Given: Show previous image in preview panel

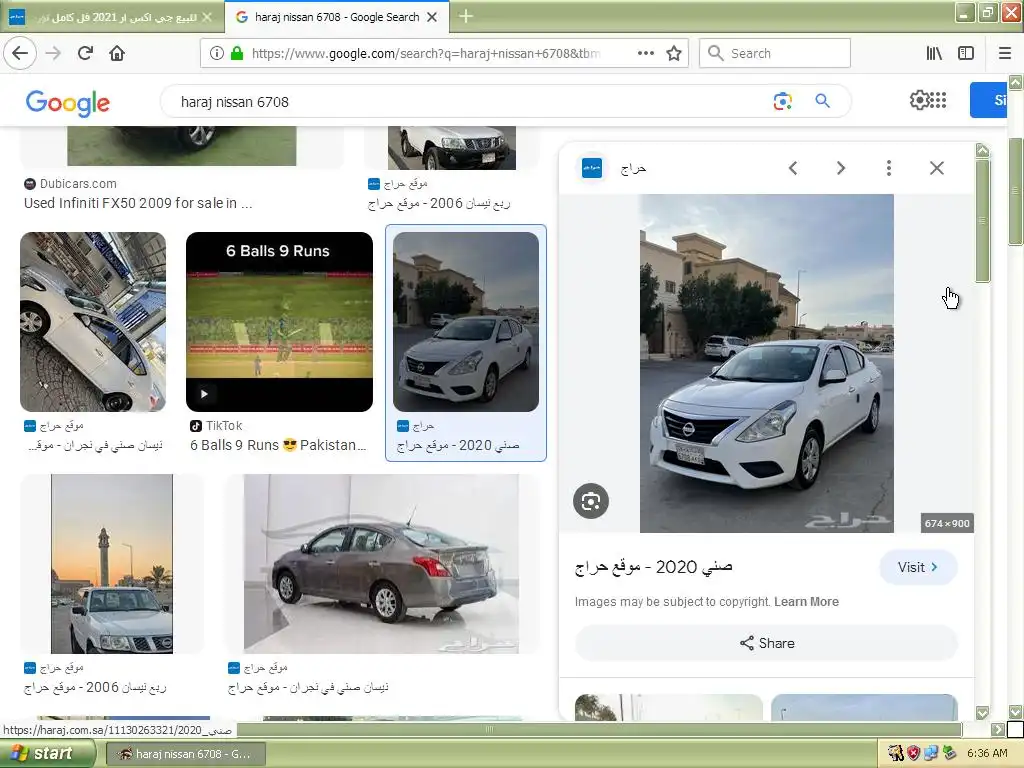Looking at the screenshot, I should point(793,168).
